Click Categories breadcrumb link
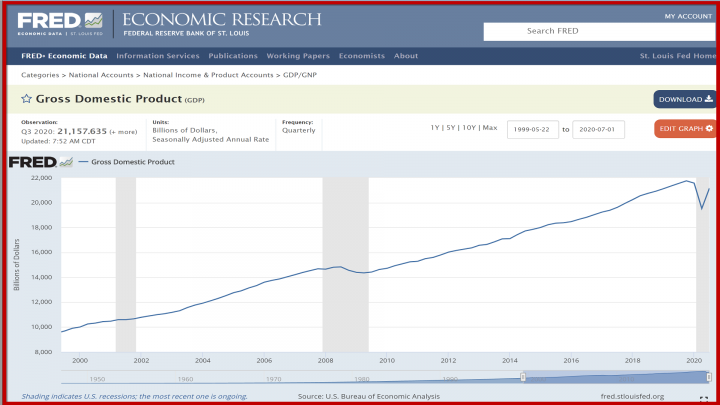 [40, 75]
